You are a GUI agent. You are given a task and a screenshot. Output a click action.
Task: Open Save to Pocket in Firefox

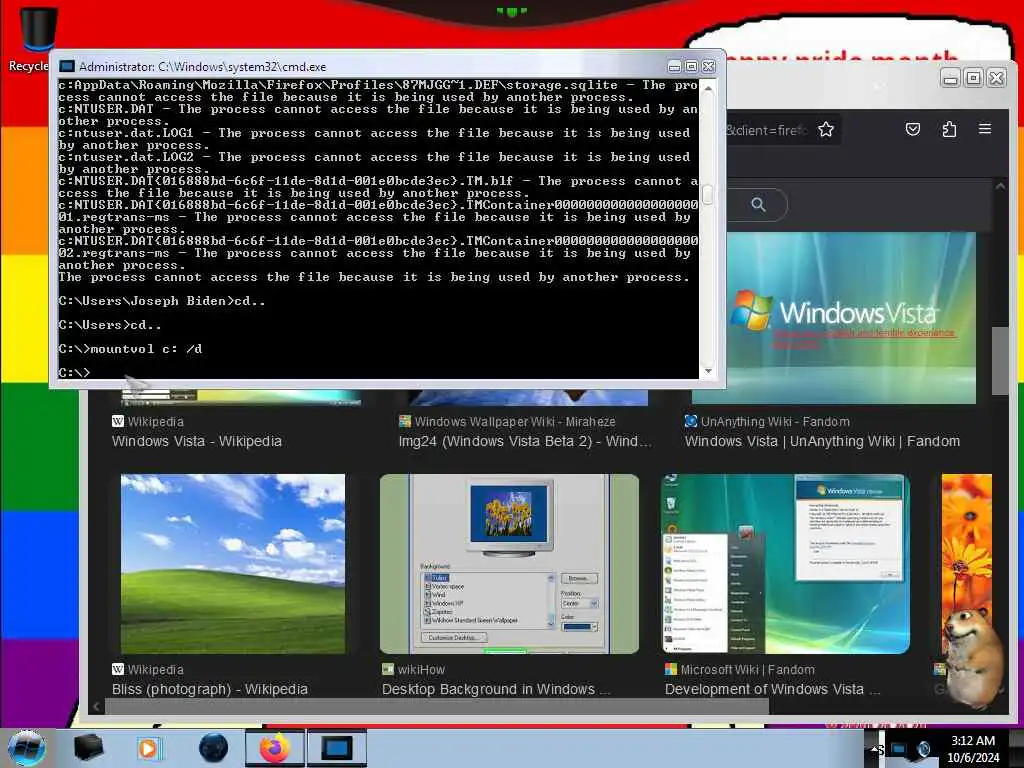click(913, 129)
